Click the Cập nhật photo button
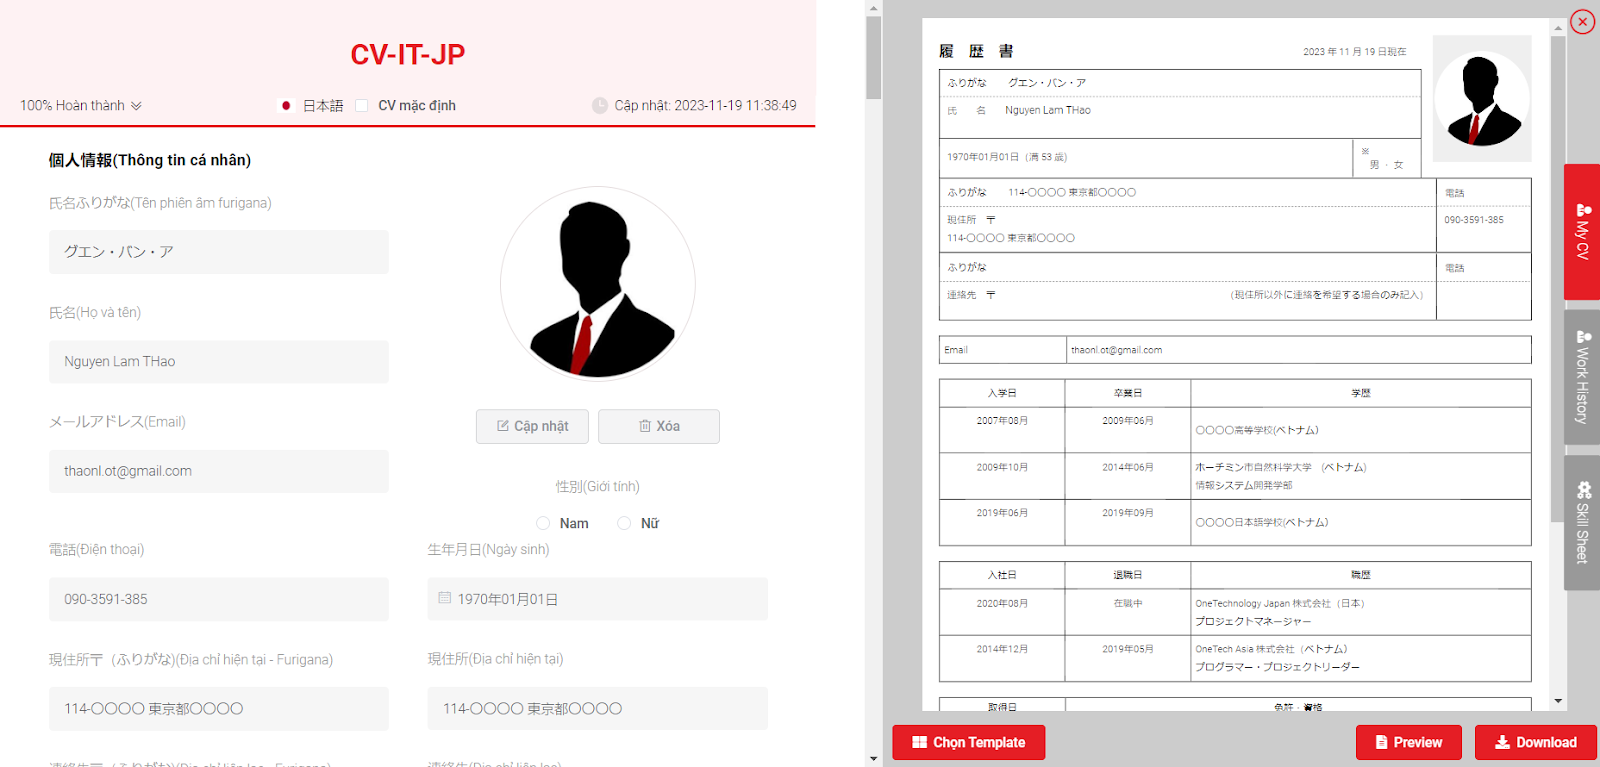Image resolution: width=1600 pixels, height=767 pixels. [x=532, y=426]
